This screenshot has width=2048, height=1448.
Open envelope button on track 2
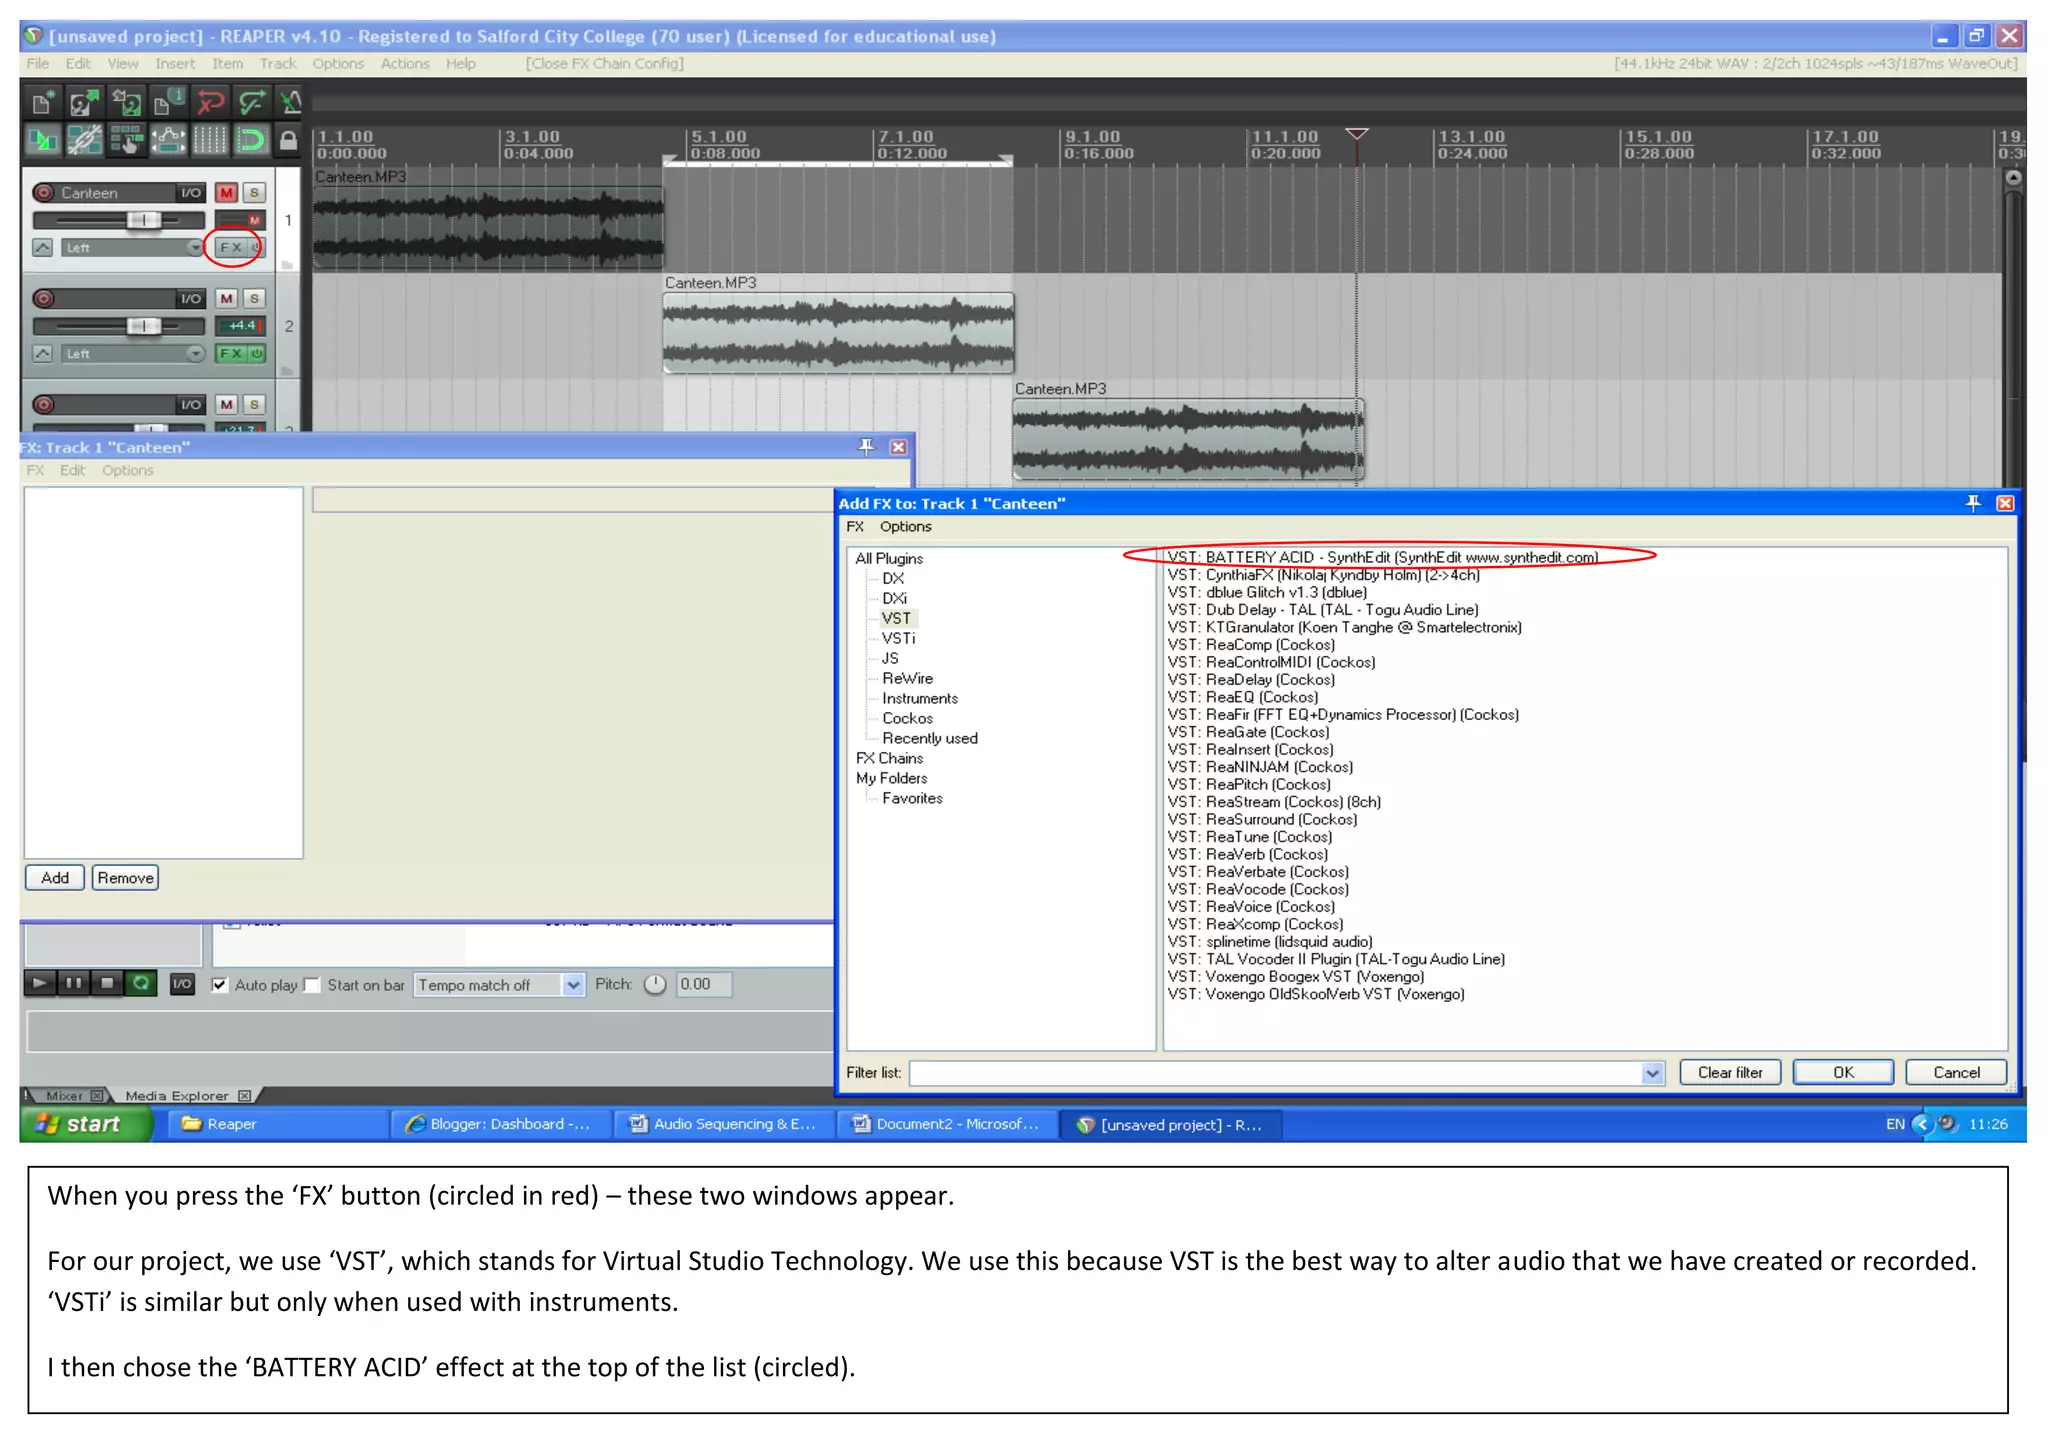(43, 353)
